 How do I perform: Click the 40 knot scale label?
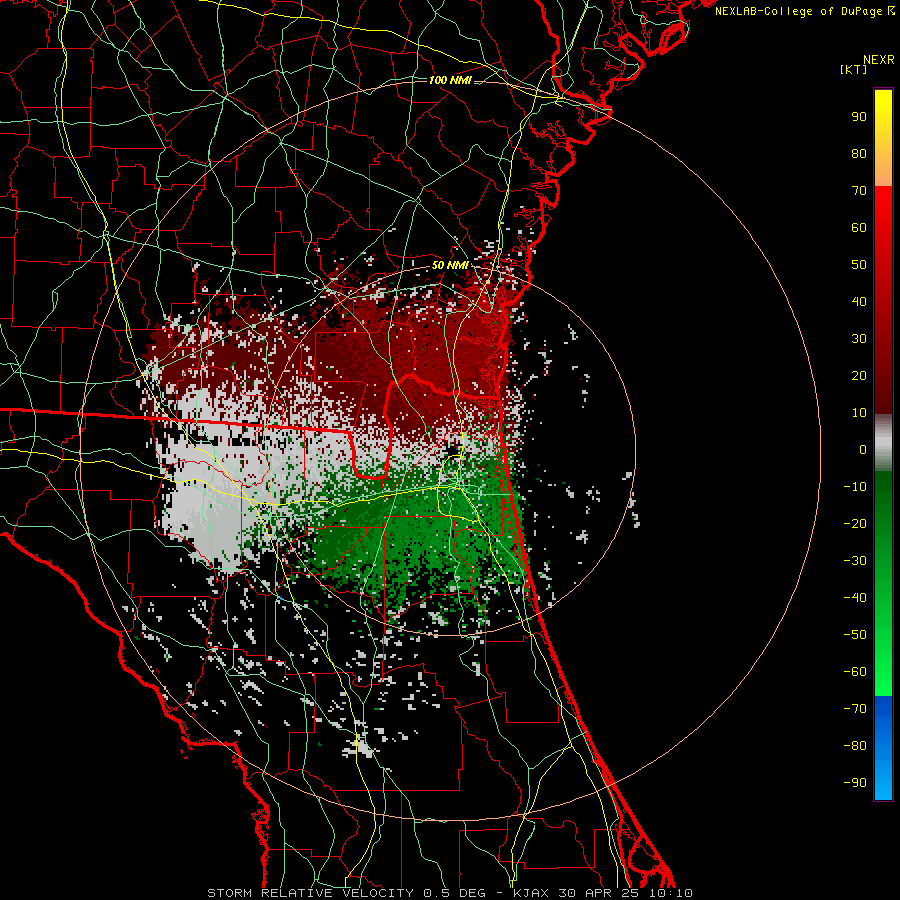pos(859,302)
